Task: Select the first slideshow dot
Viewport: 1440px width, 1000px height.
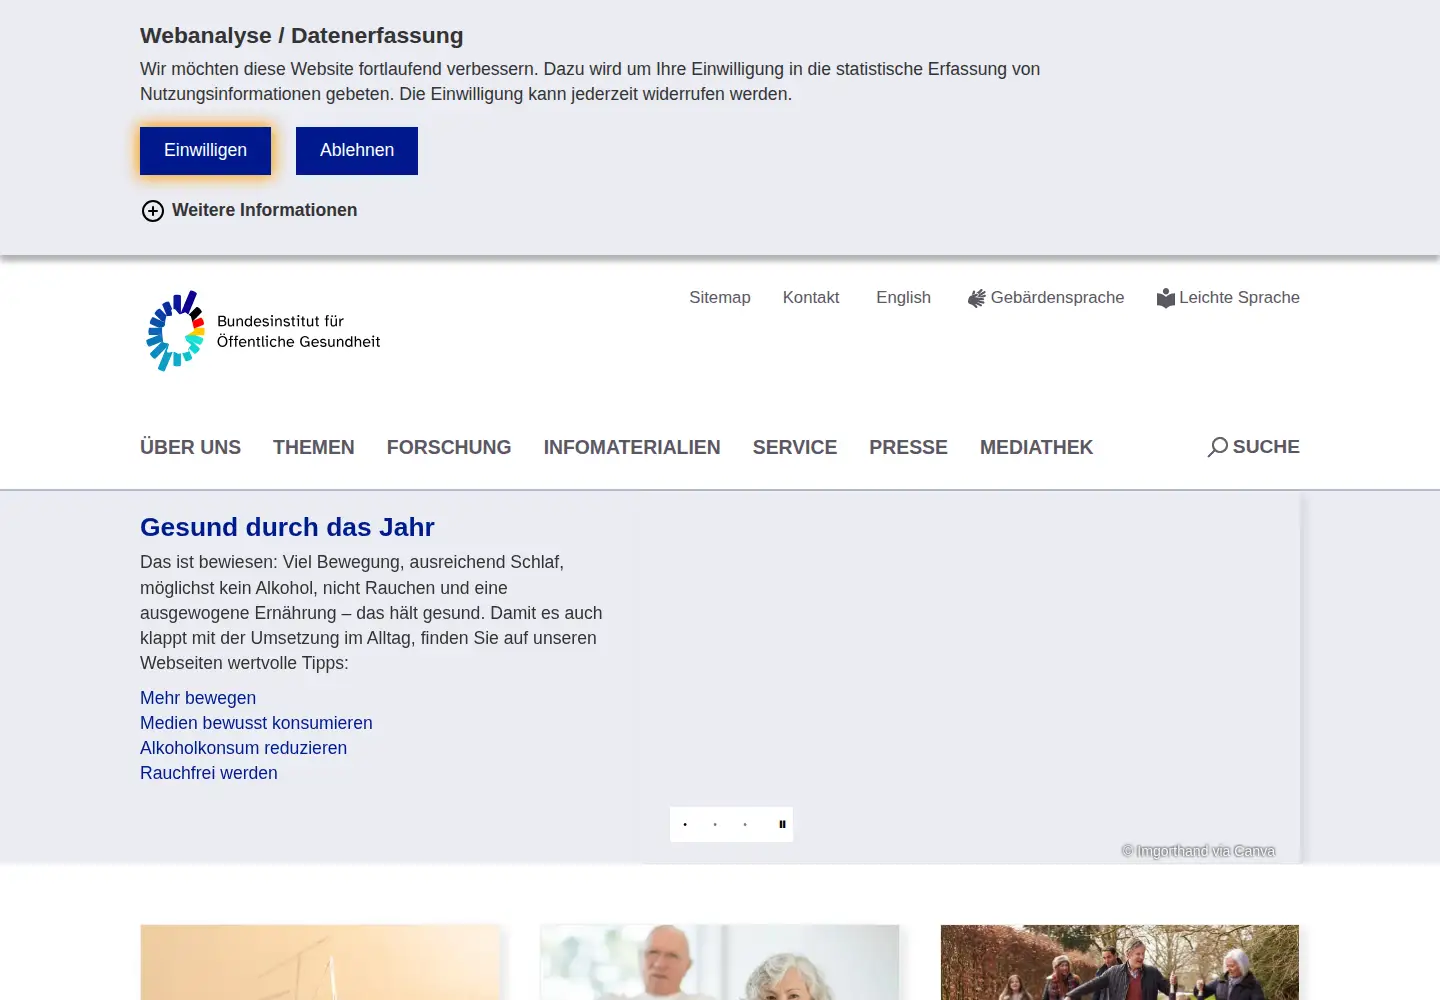Action: pyautogui.click(x=685, y=824)
